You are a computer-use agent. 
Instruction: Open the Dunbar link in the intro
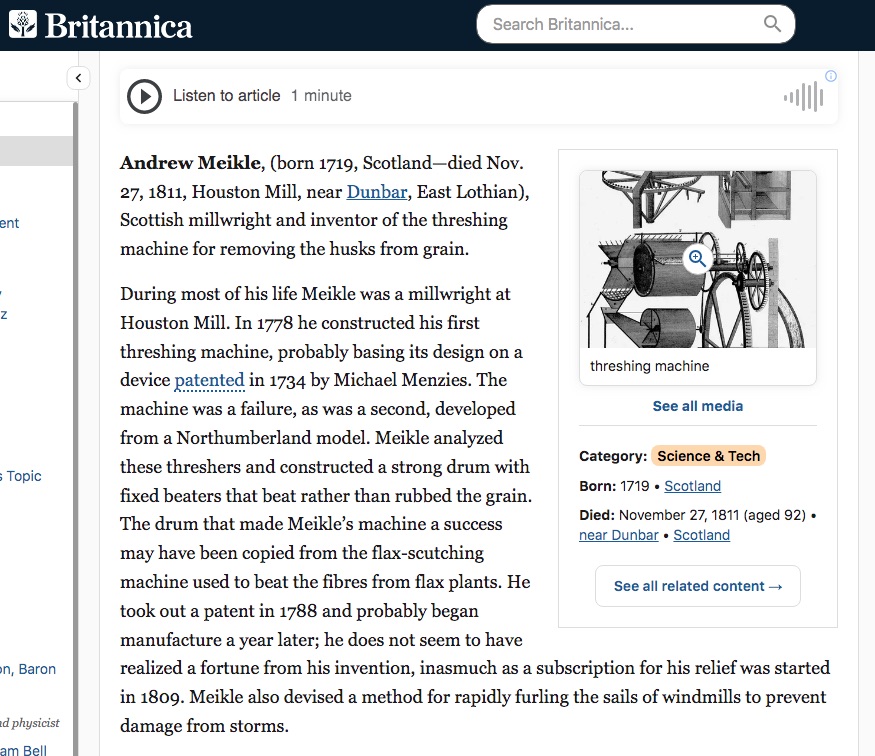pyautogui.click(x=377, y=192)
